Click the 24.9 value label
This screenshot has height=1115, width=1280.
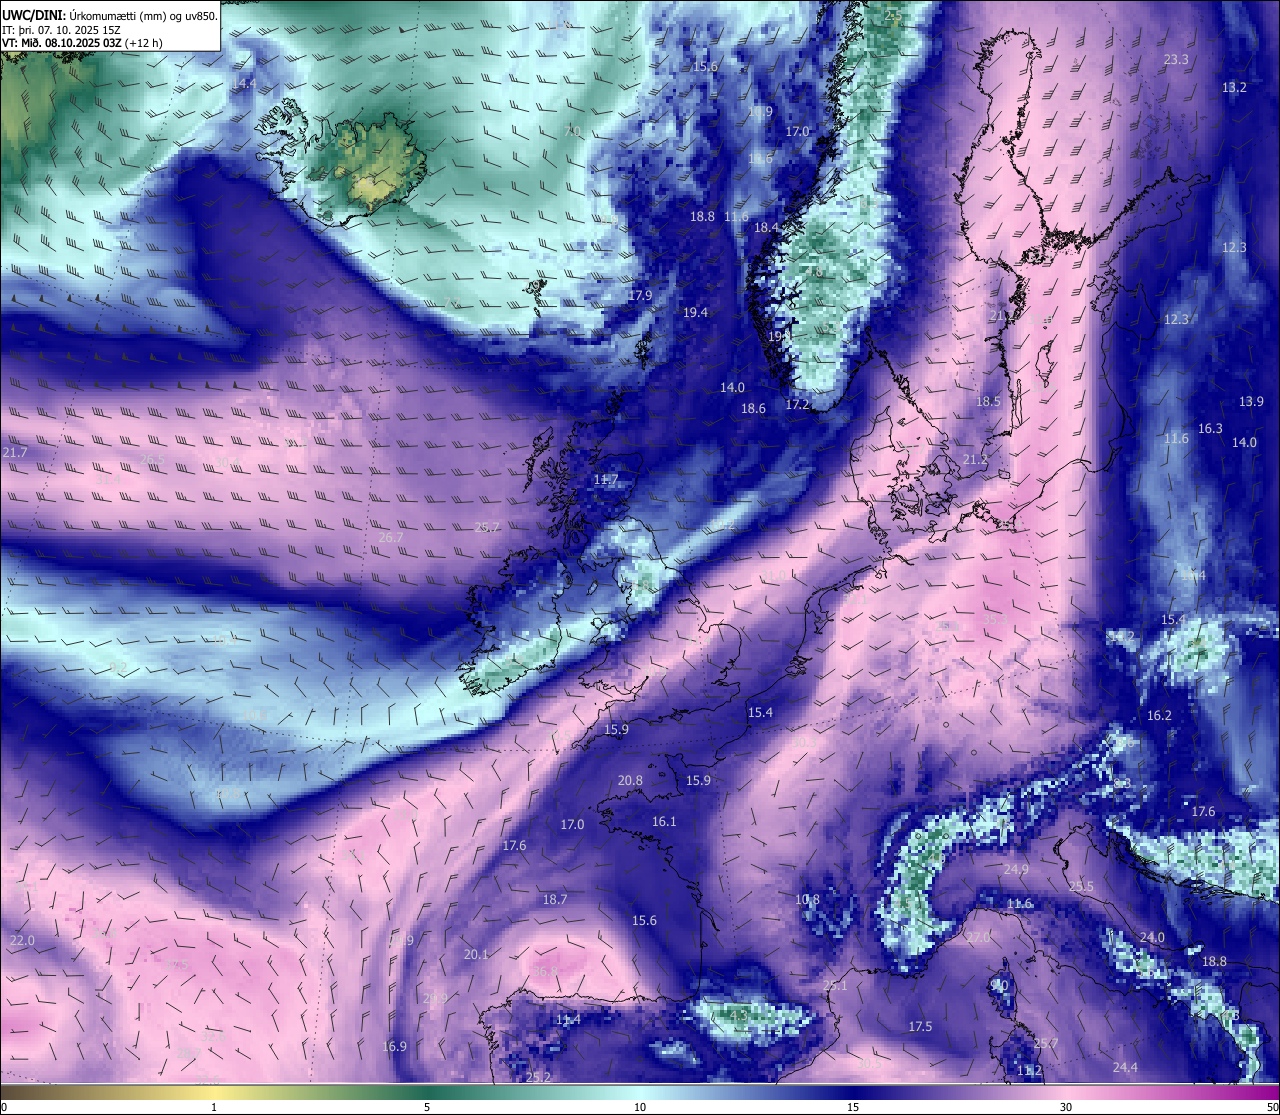pos(1016,870)
